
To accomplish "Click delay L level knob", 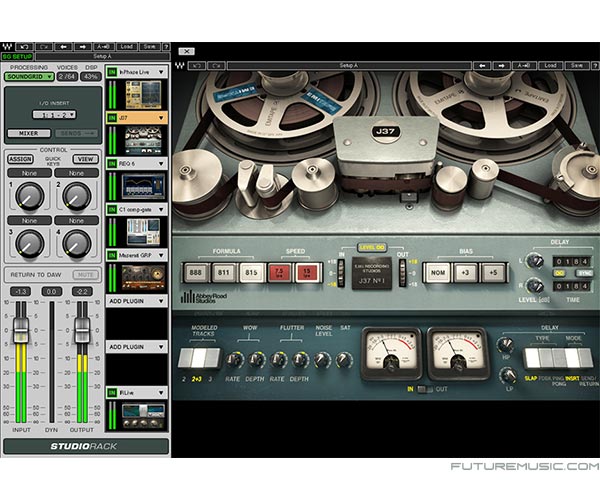I will (535, 261).
